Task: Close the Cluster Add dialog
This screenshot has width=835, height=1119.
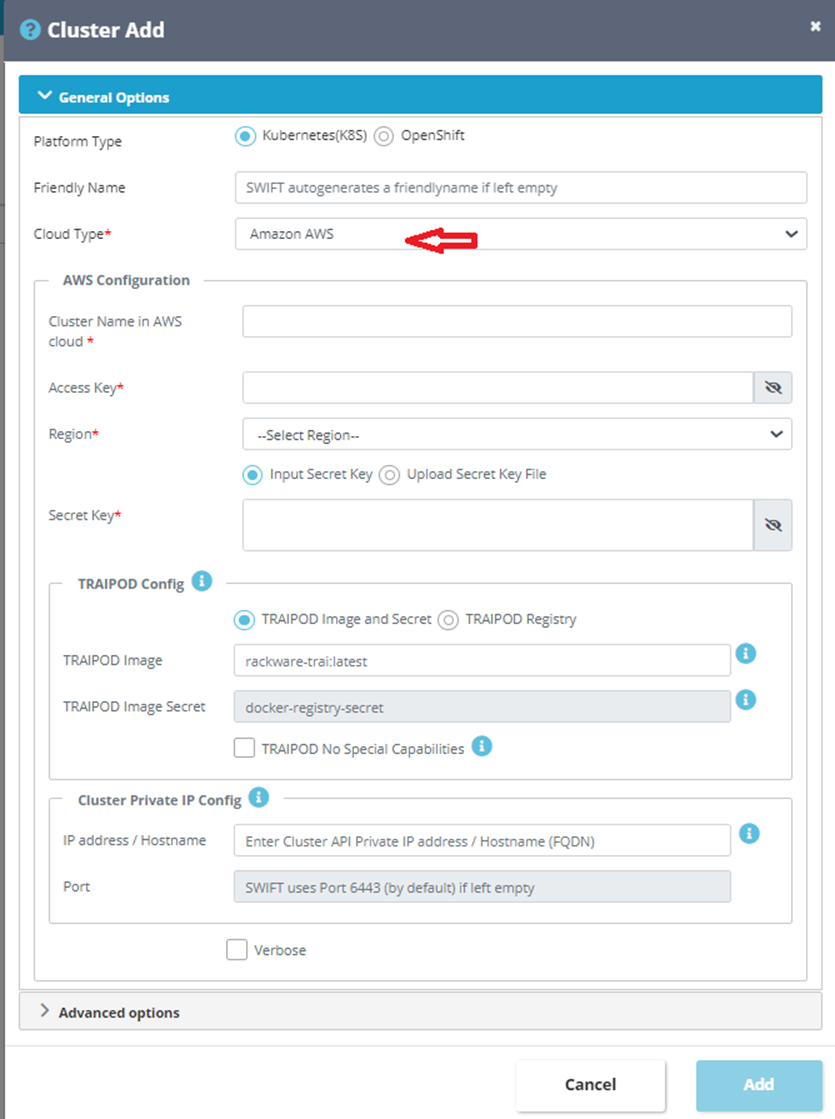Action: [x=815, y=26]
